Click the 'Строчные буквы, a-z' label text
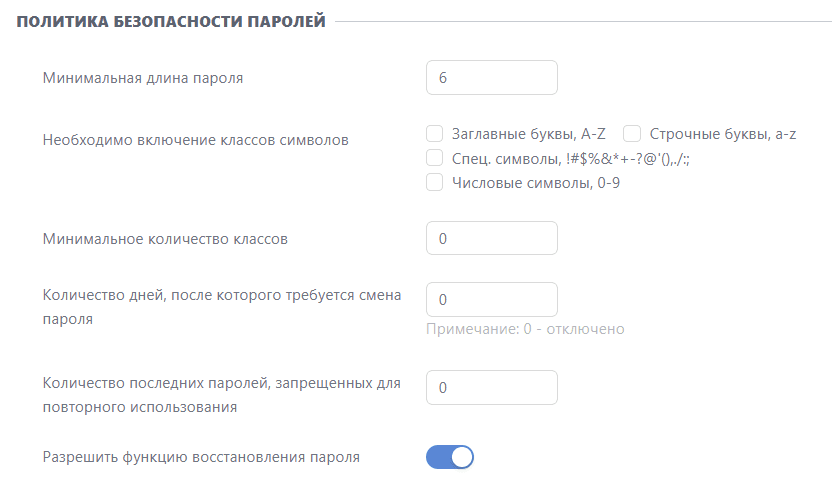The width and height of the screenshot is (832, 497). pos(723,134)
